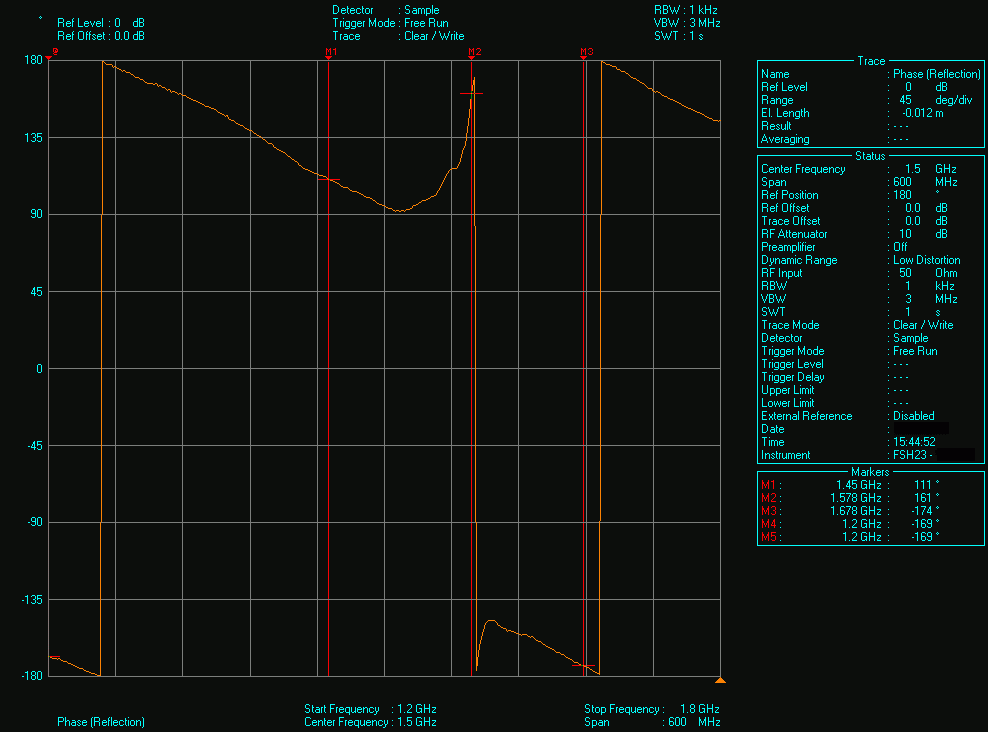Click the -135 label on the Y axis
This screenshot has height=732, width=988.
(x=32, y=600)
